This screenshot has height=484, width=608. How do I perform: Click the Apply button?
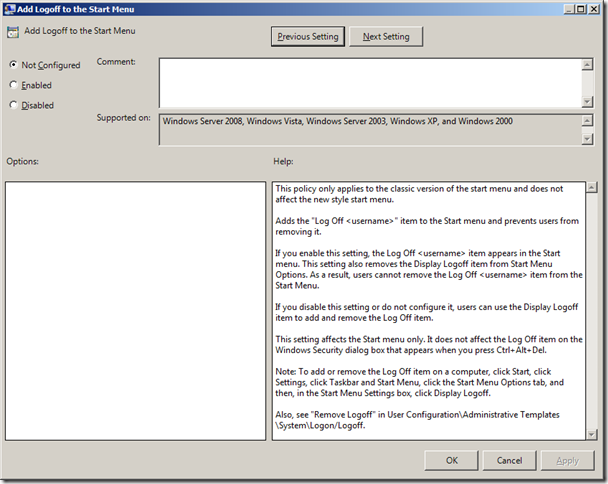pos(567,460)
